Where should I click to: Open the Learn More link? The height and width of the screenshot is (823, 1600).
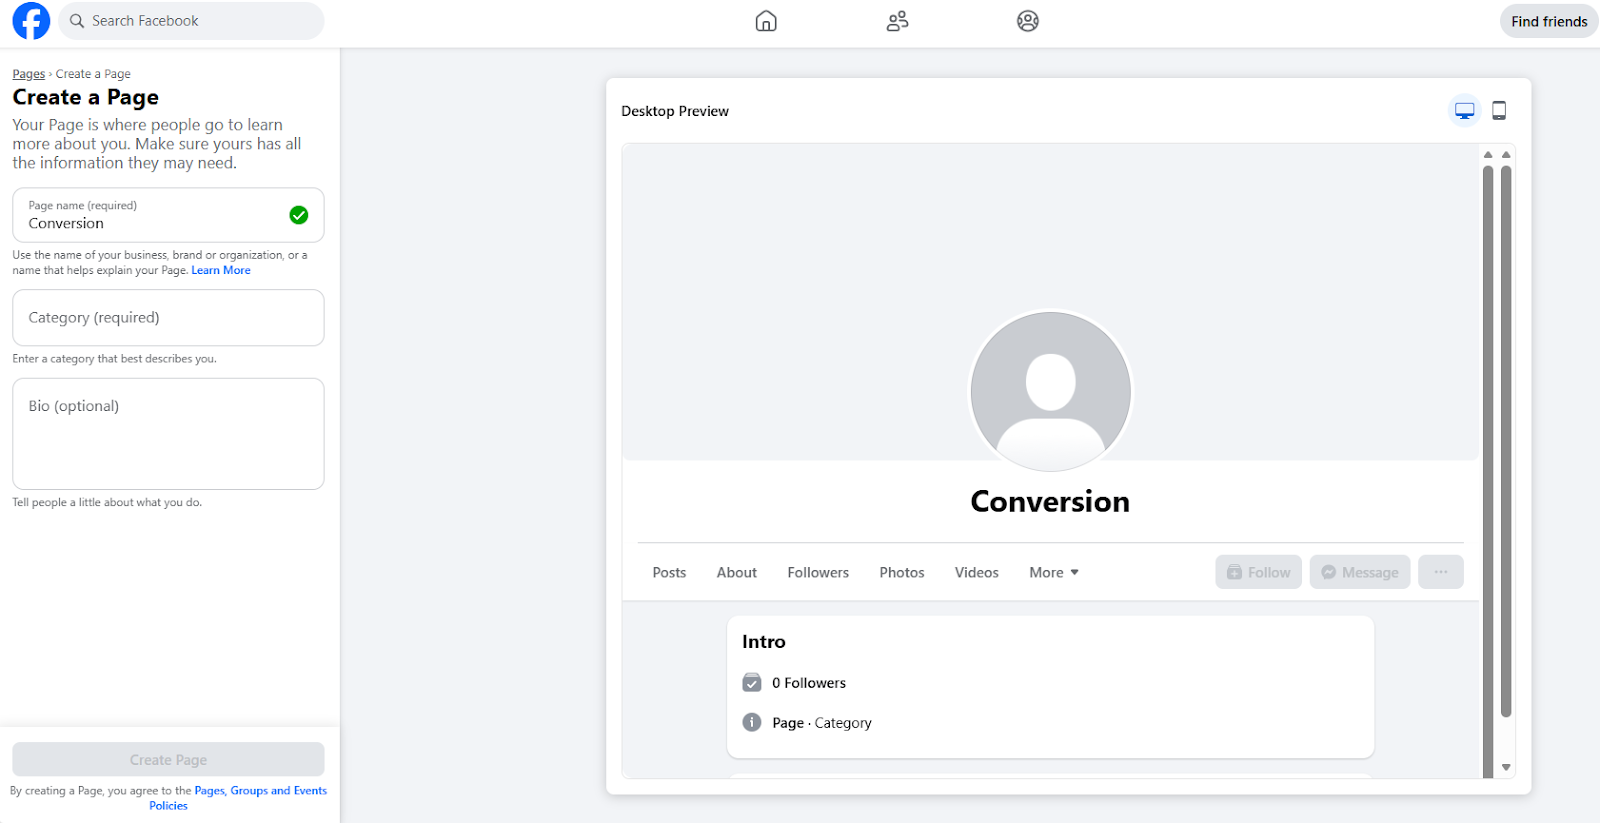[221, 270]
